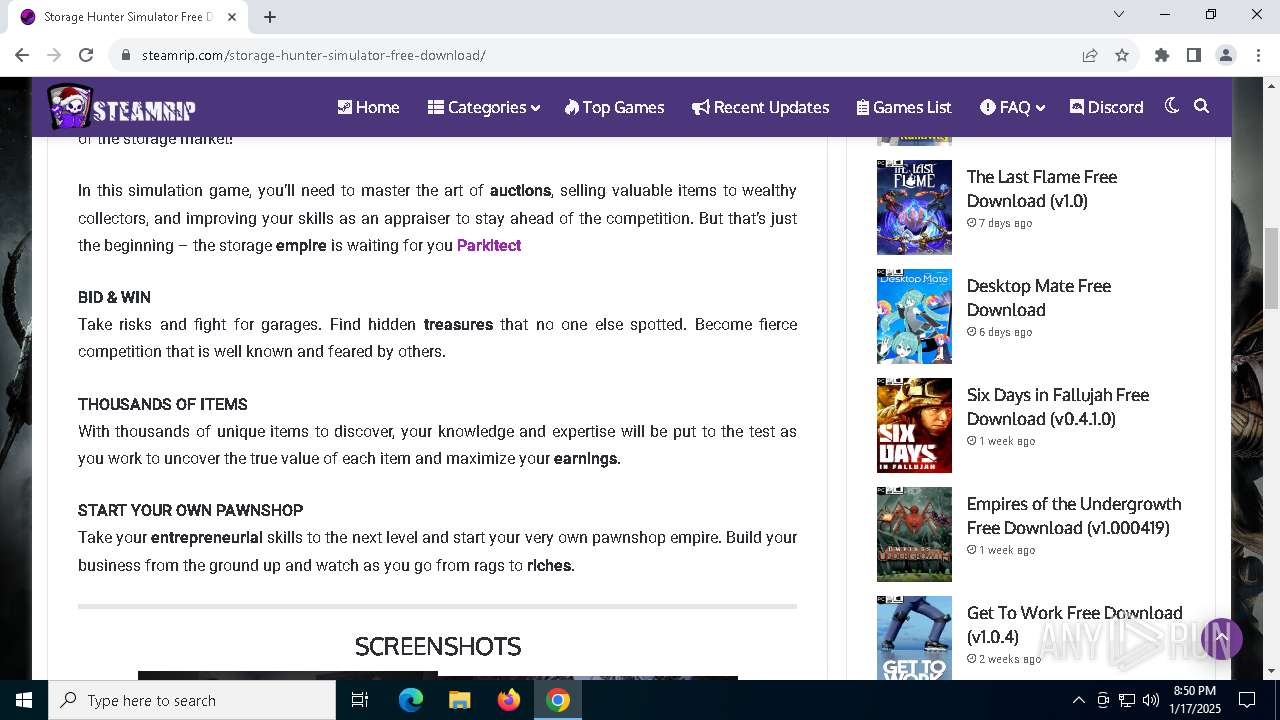The height and width of the screenshot is (720, 1280).
Task: Expand the FAQ dropdown menu
Action: pyautogui.click(x=1012, y=107)
